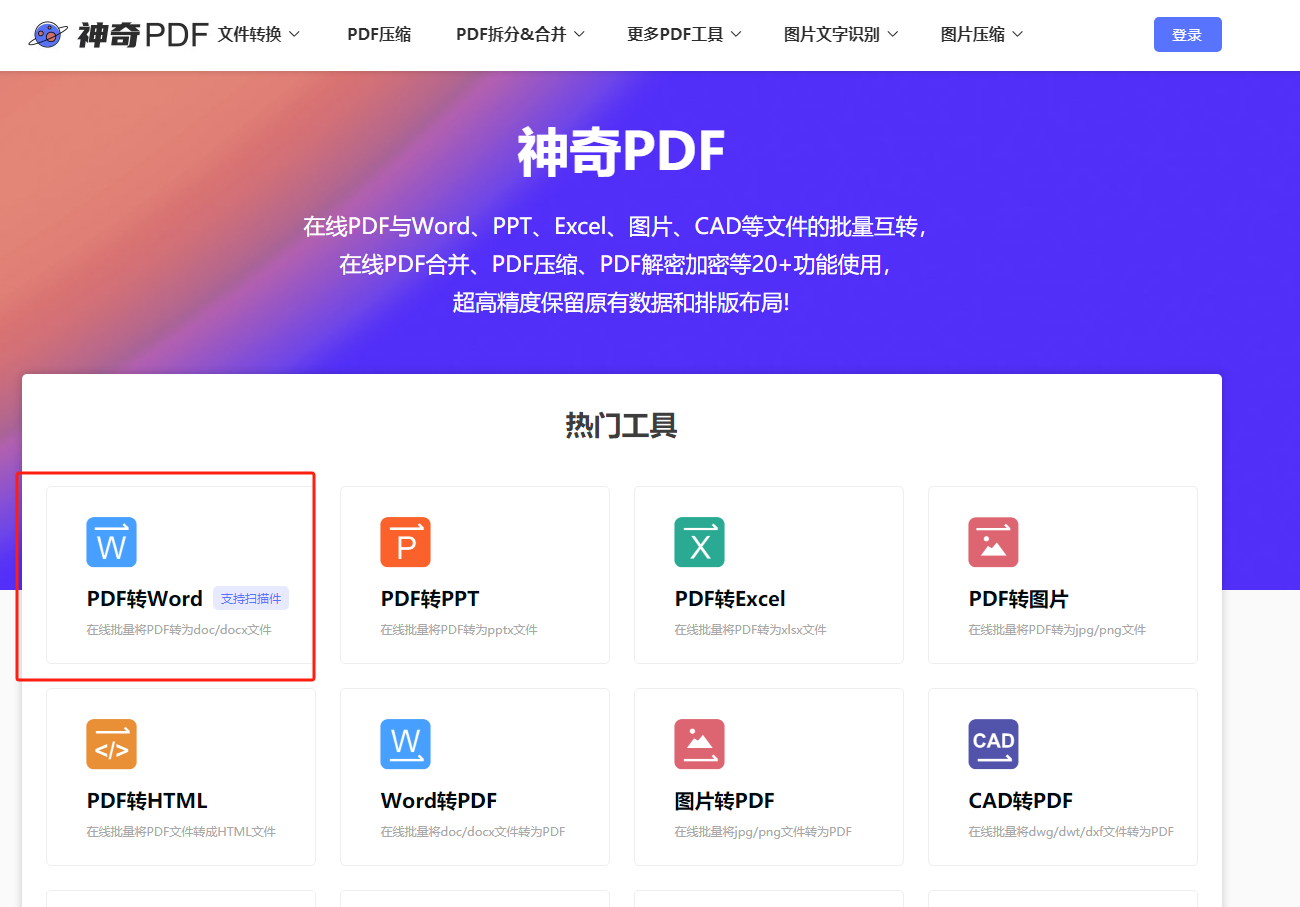Click the large 神奇PDF banner title

pos(621,153)
